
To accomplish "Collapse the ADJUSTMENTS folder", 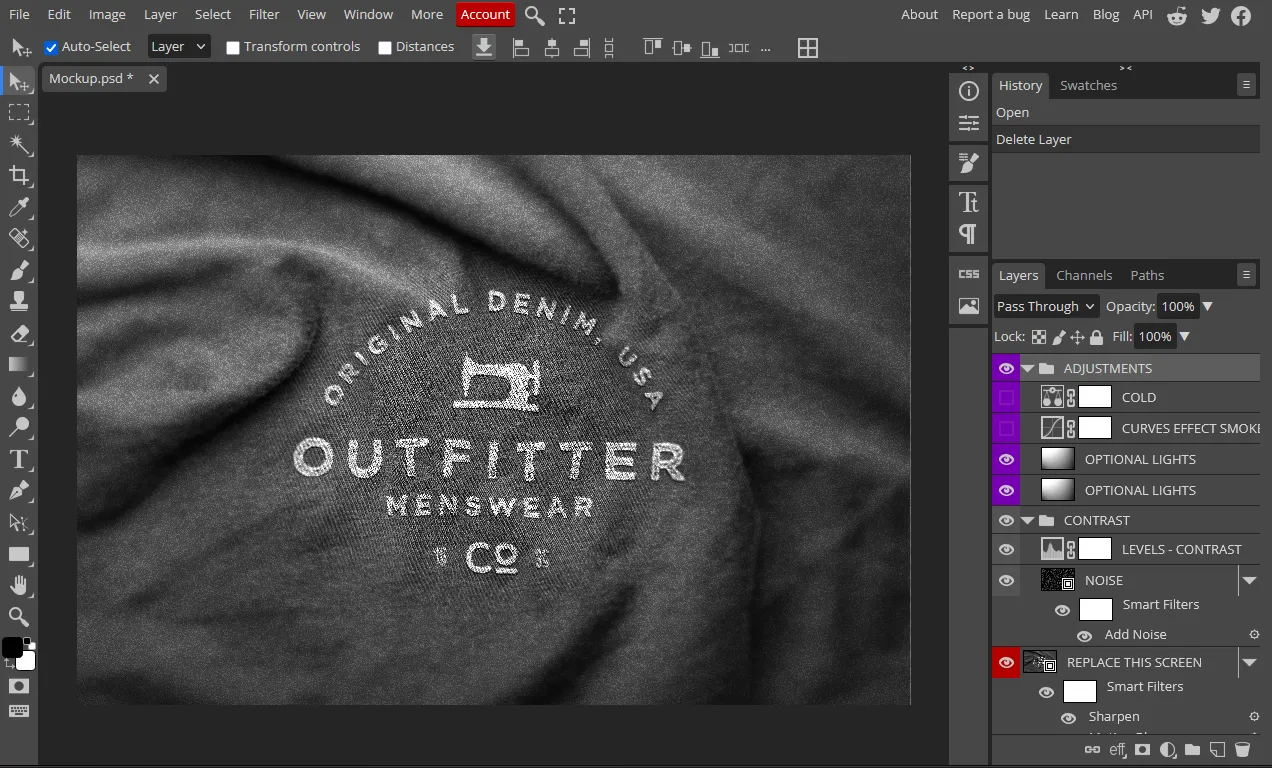I will (x=1027, y=368).
